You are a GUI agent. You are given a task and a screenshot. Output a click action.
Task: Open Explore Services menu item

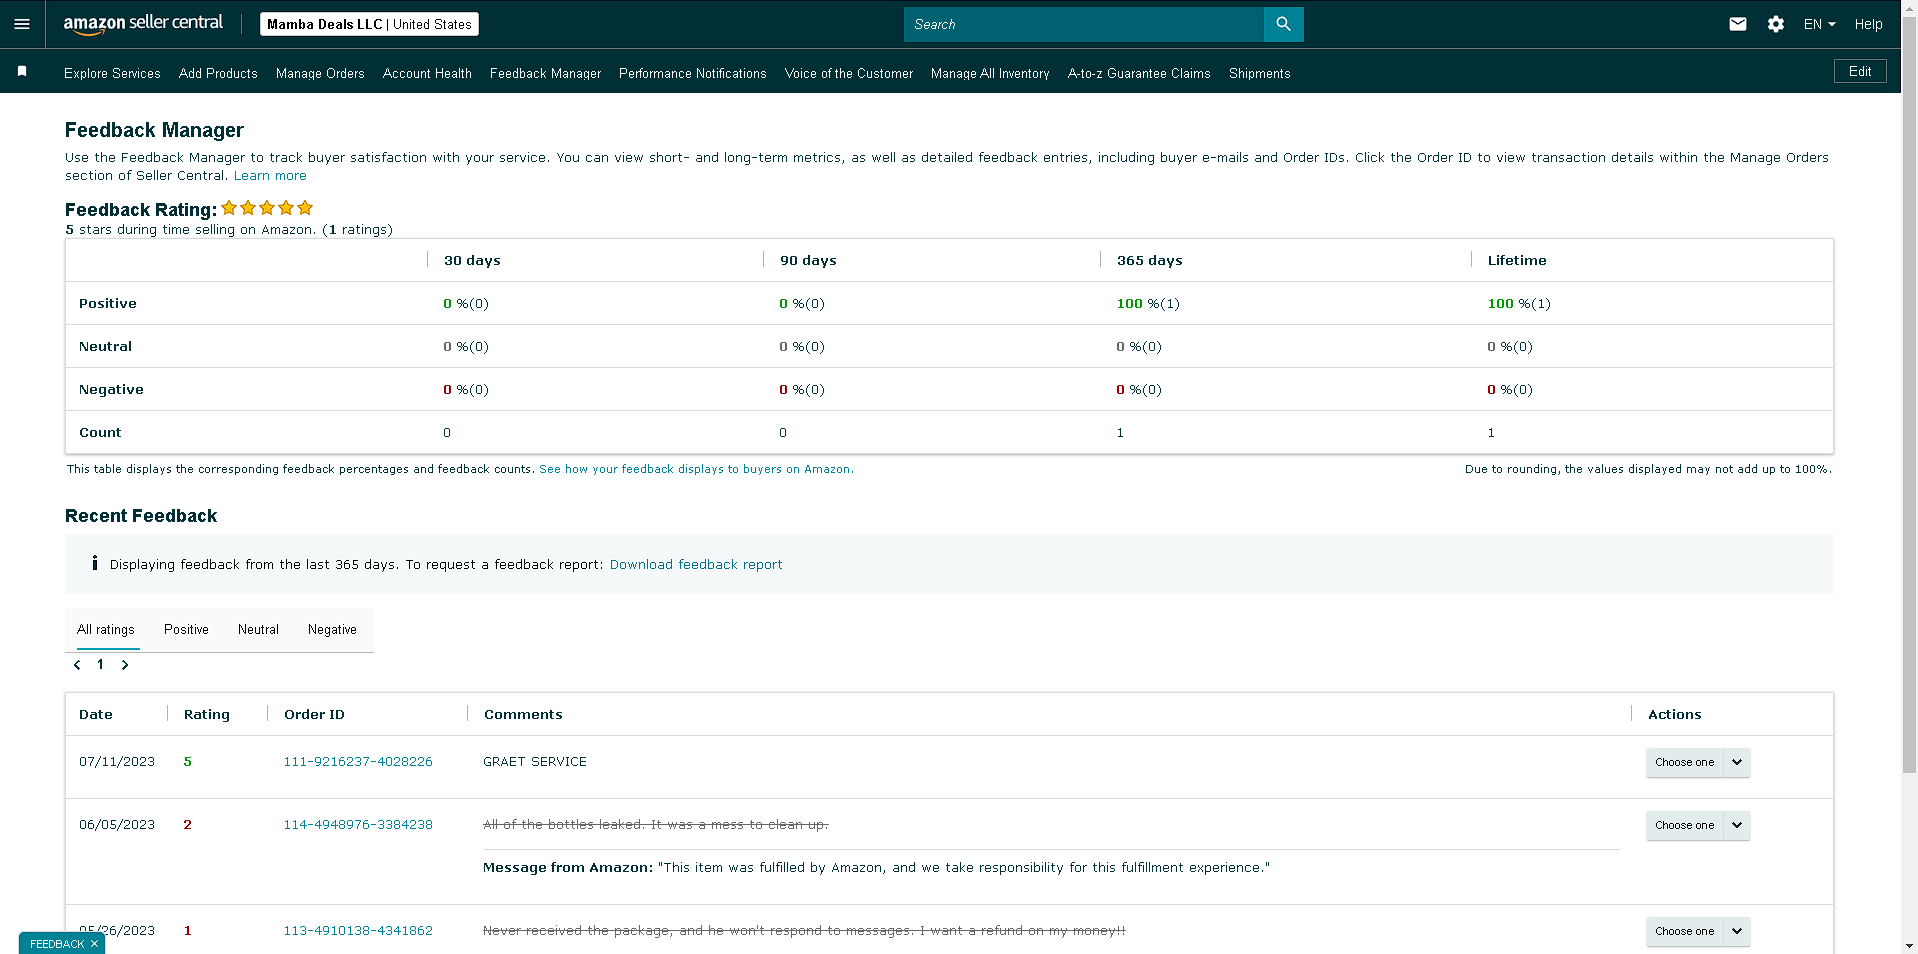112,73
